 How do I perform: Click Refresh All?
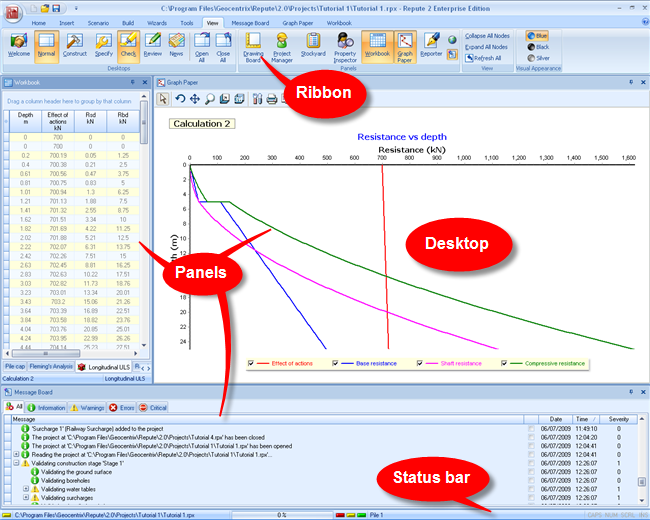tap(483, 58)
